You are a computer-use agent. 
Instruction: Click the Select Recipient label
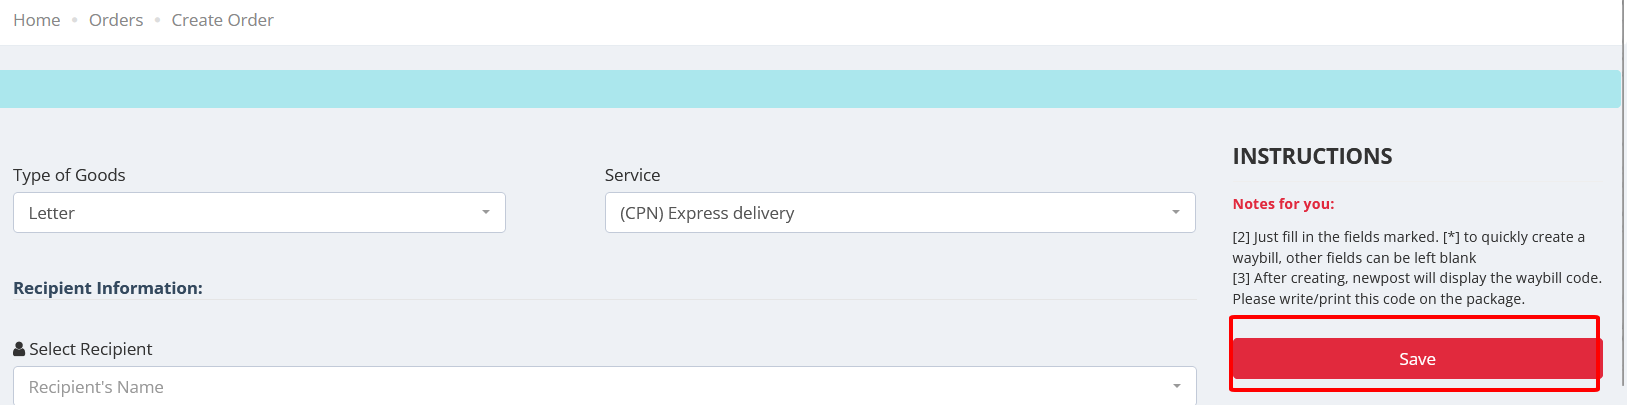tap(90, 349)
